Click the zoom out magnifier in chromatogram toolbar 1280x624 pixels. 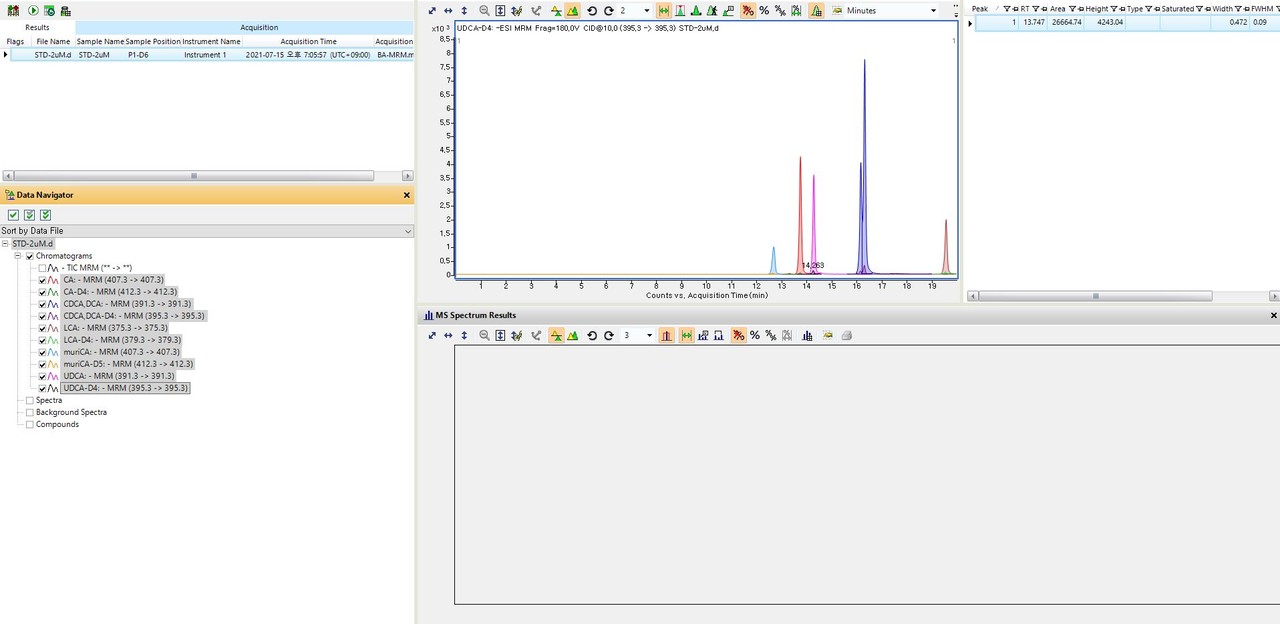484,10
